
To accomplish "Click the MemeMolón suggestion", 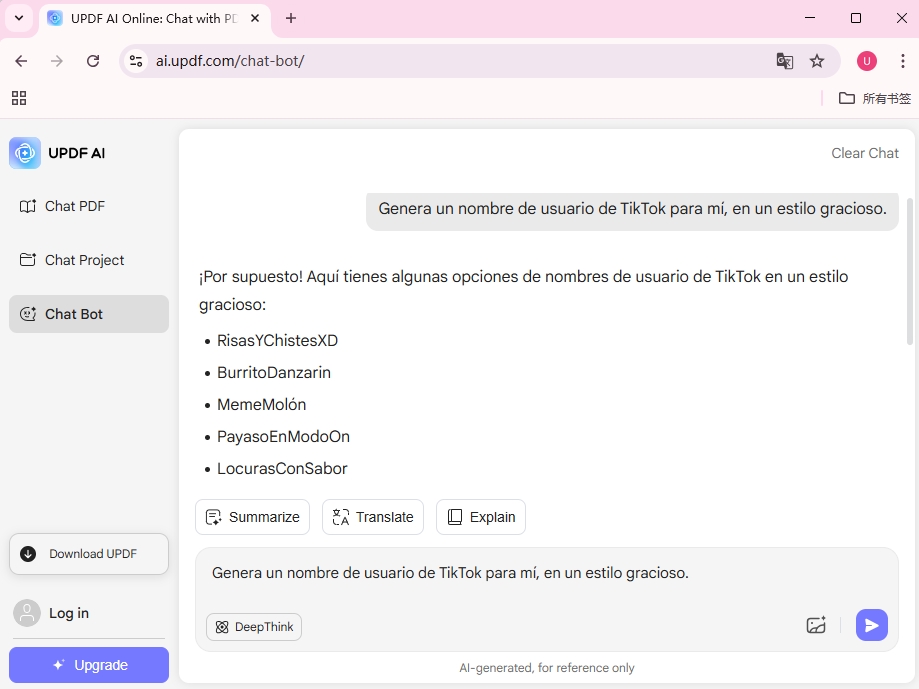I will (x=261, y=405).
